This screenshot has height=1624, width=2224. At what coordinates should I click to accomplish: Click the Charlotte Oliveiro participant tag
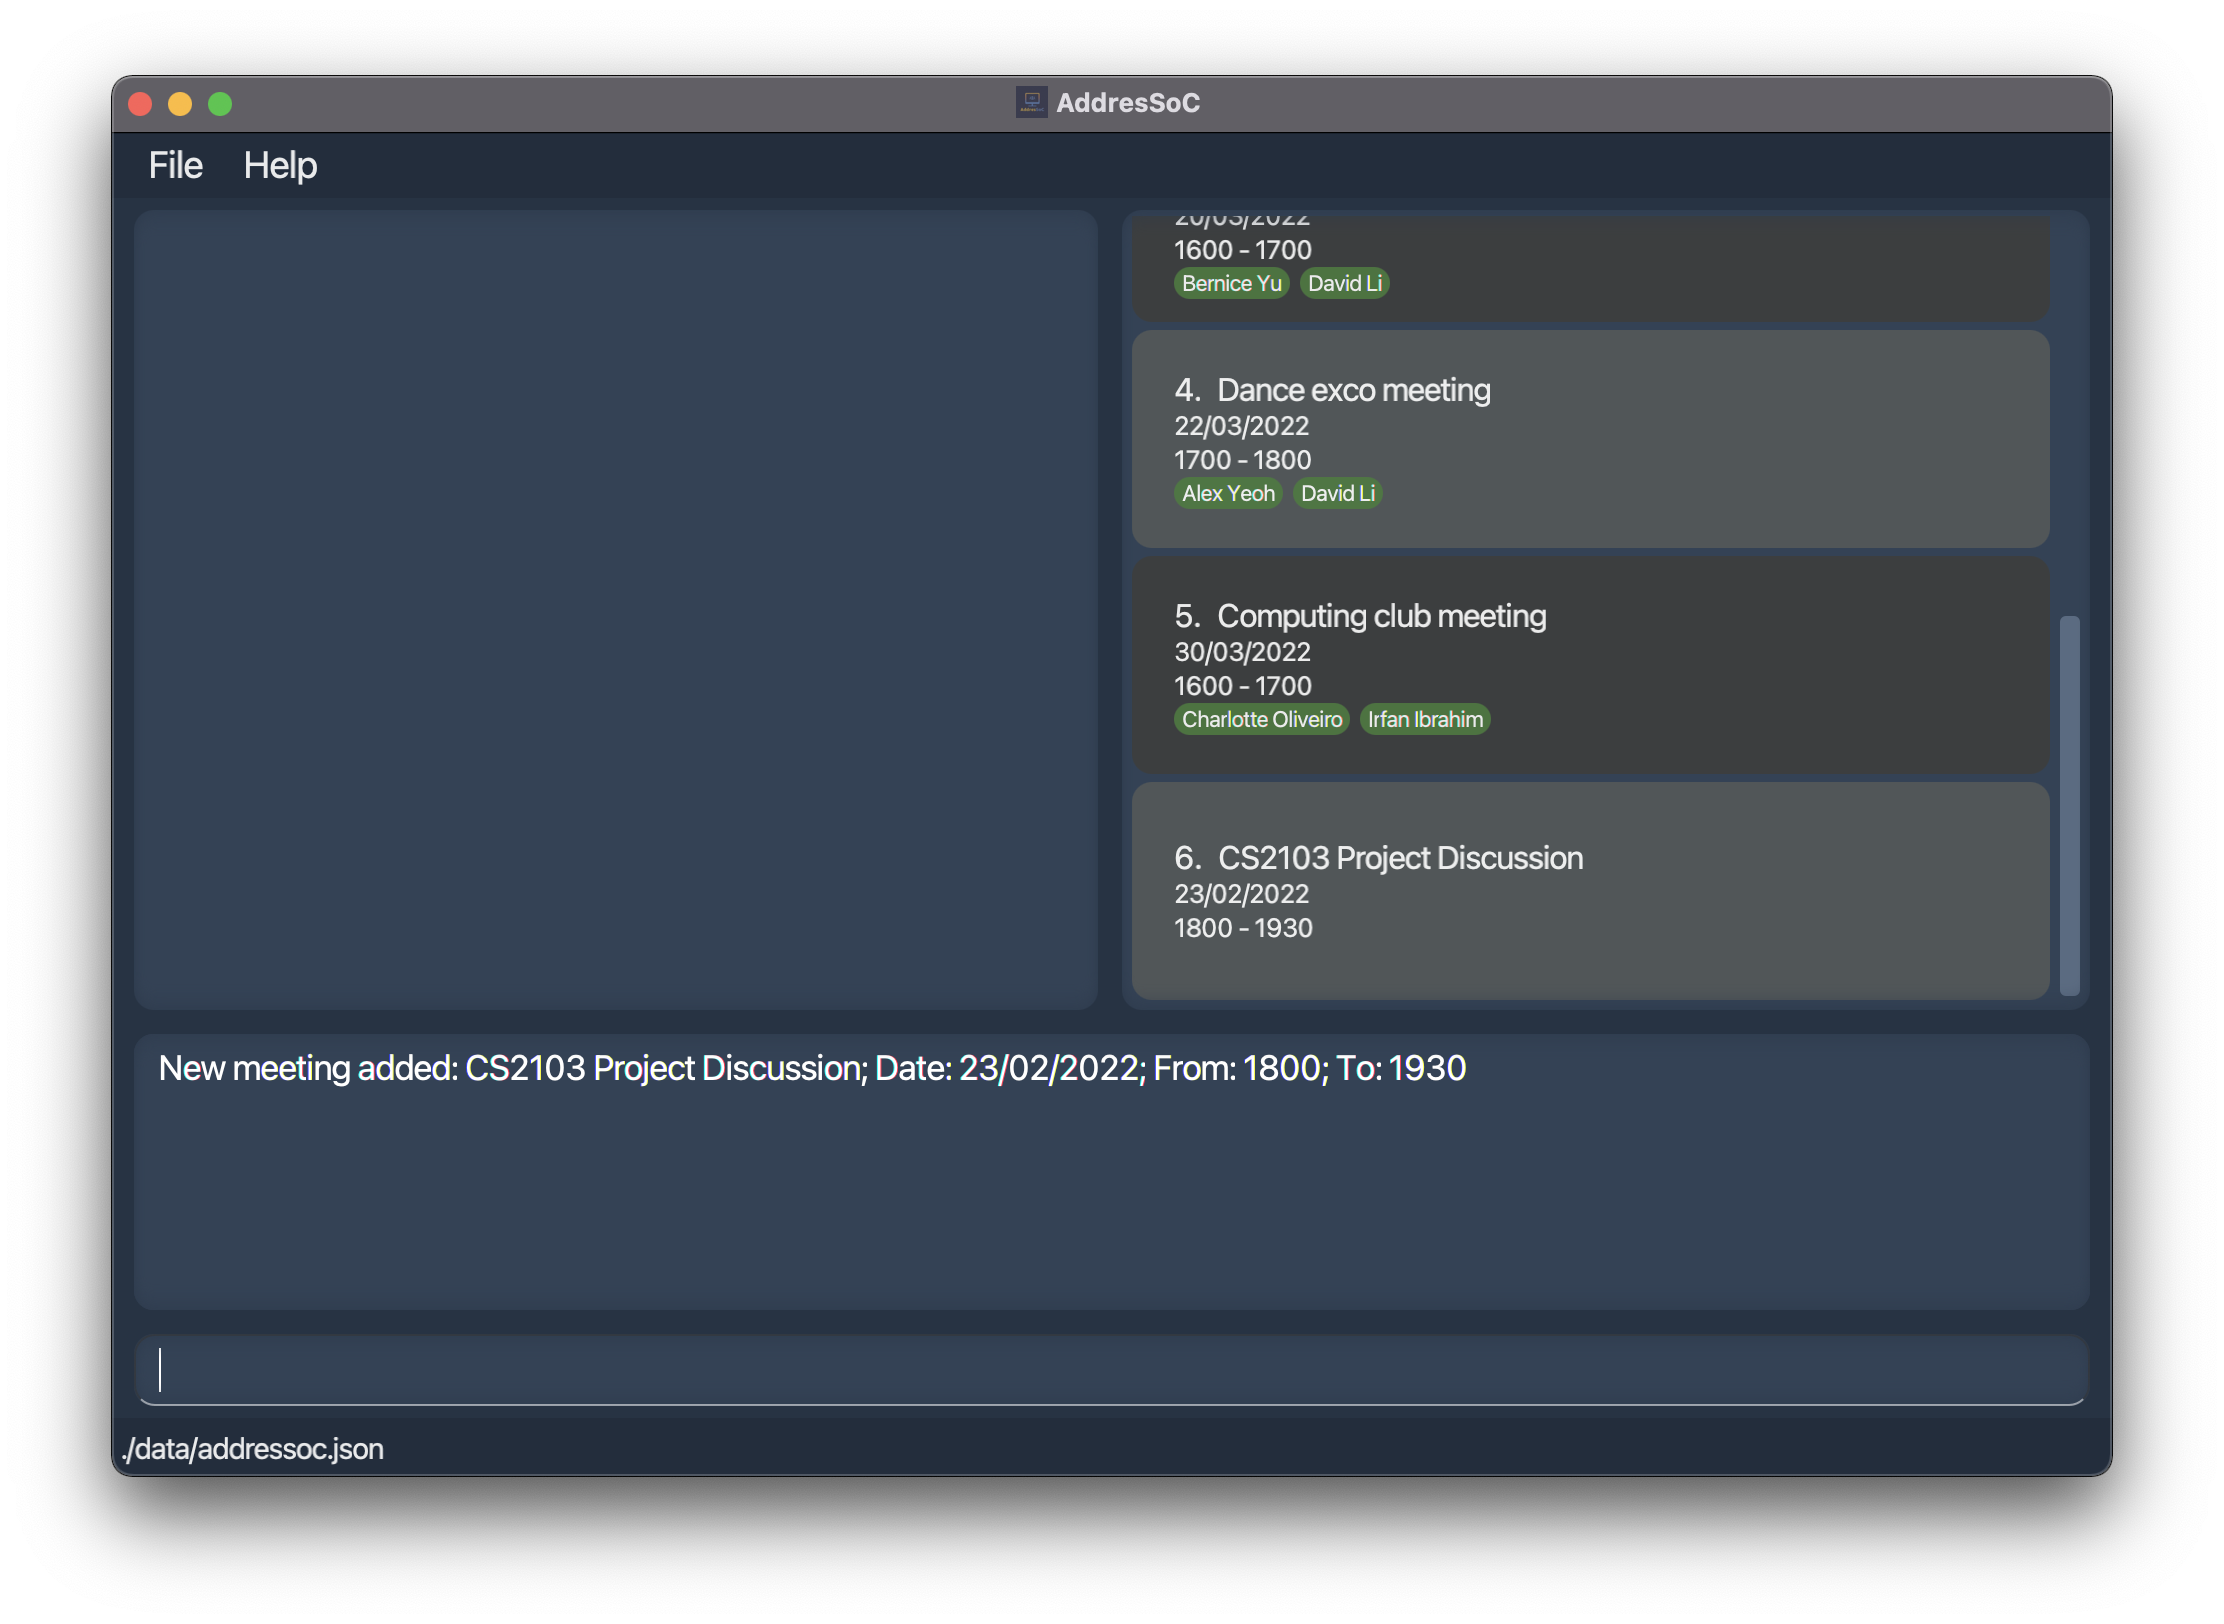1261,719
